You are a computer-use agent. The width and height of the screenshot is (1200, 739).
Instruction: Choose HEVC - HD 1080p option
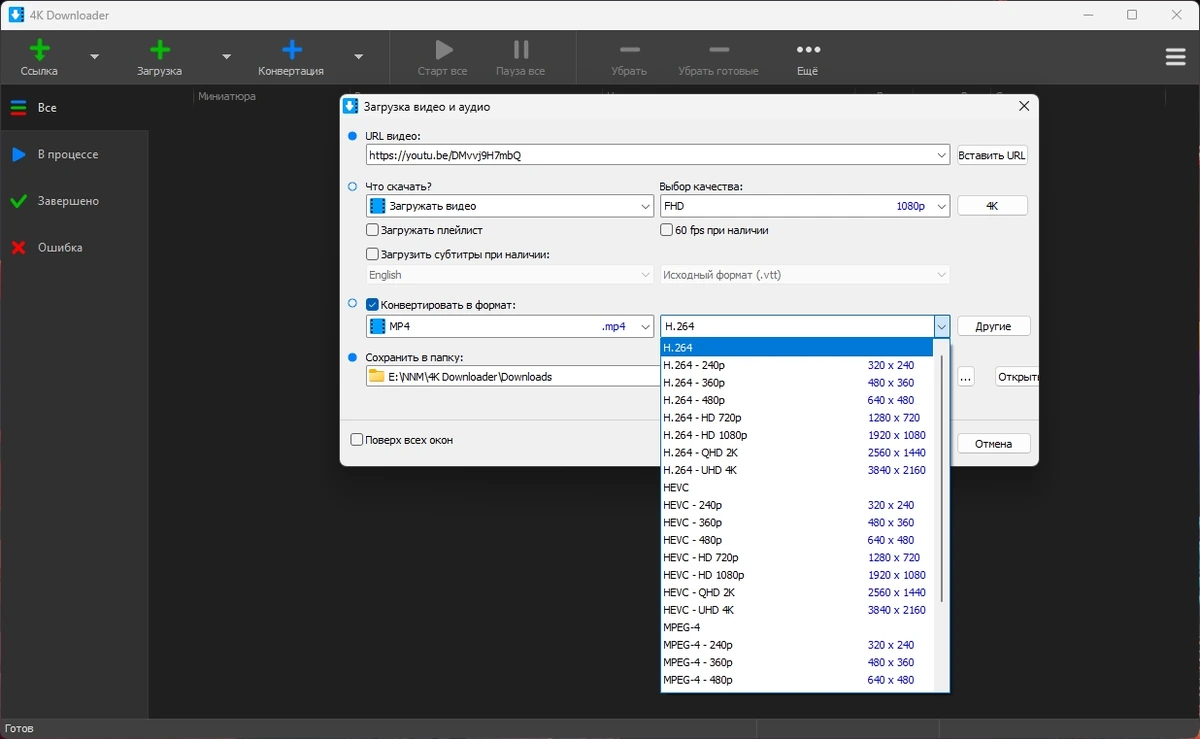pos(797,575)
